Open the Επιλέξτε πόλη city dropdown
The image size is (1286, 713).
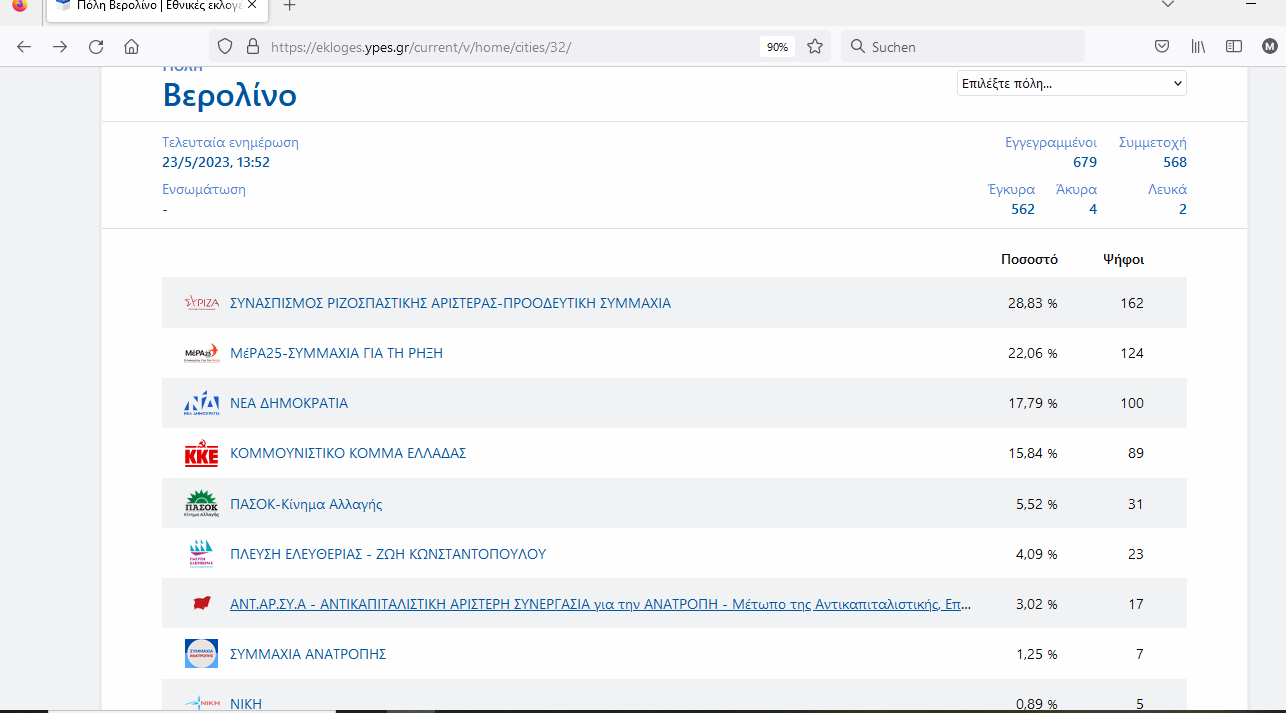point(1071,84)
